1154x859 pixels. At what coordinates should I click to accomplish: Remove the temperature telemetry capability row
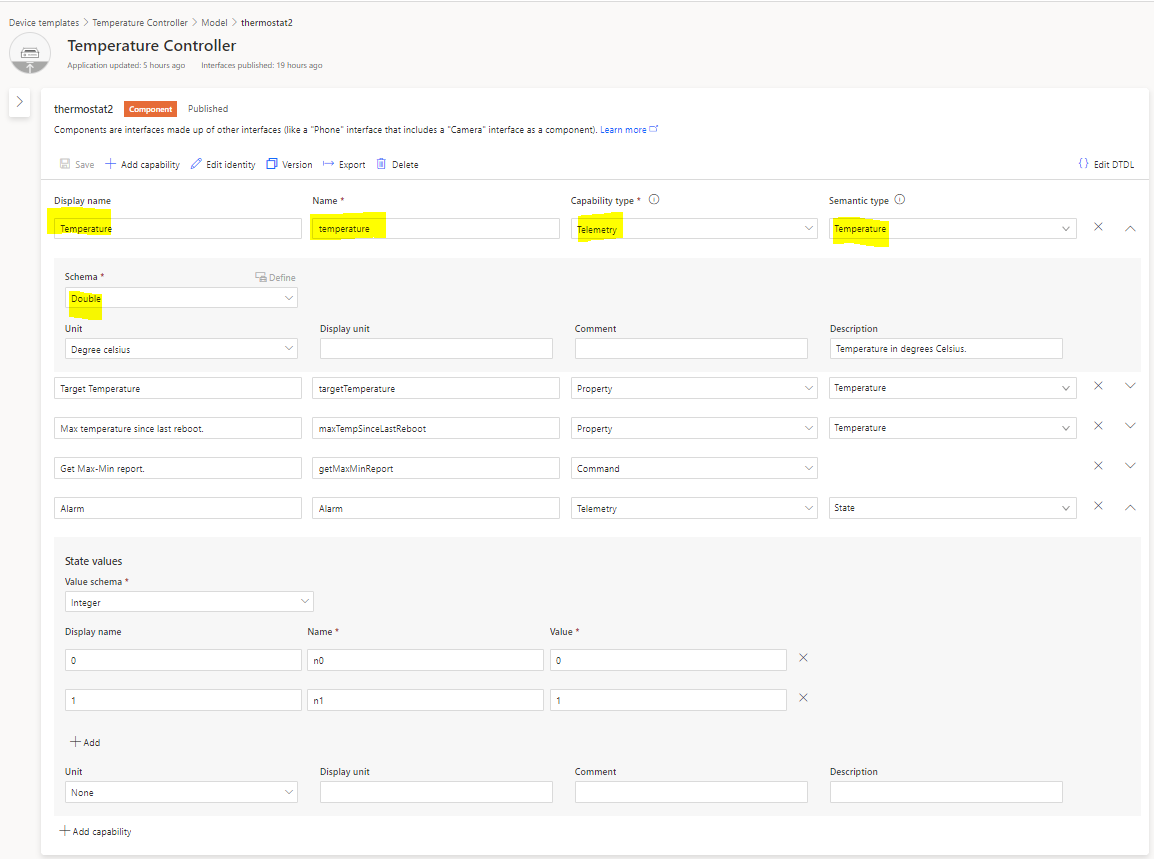[1098, 227]
